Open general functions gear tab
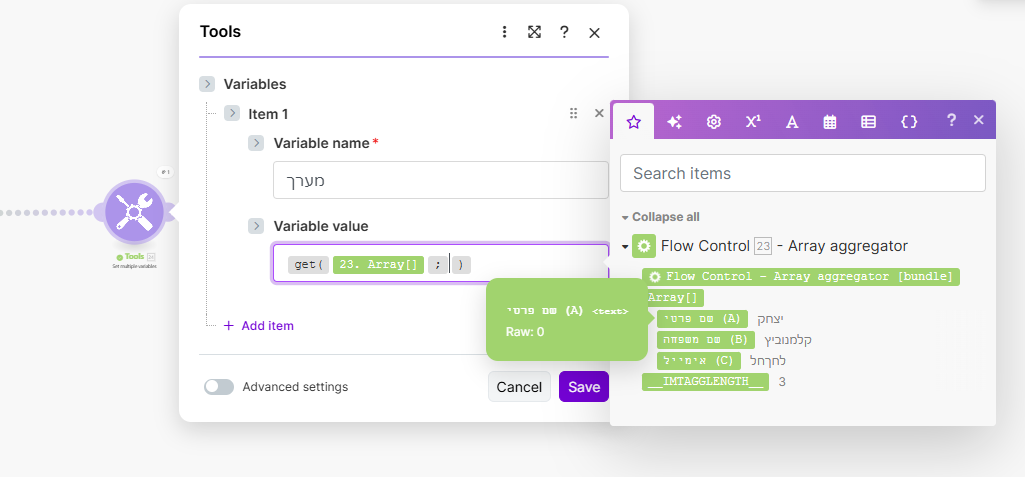The image size is (1025, 477). point(714,121)
